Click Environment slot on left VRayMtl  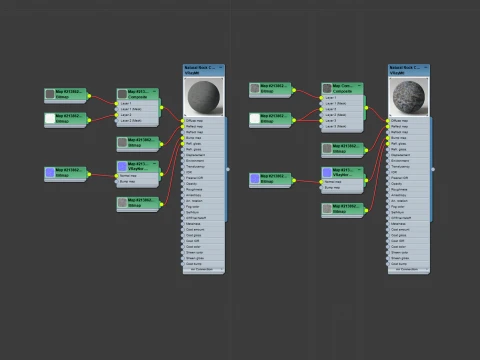tap(204, 161)
